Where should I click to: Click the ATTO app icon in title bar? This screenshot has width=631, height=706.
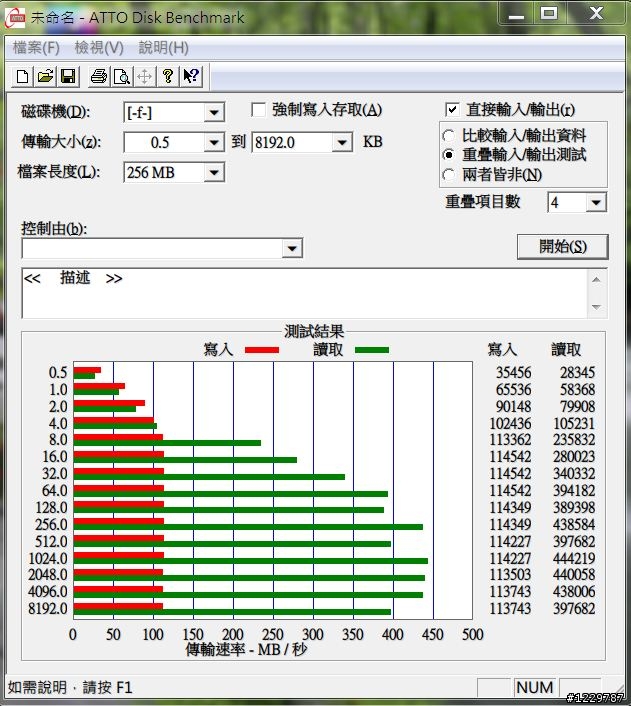tap(16, 18)
